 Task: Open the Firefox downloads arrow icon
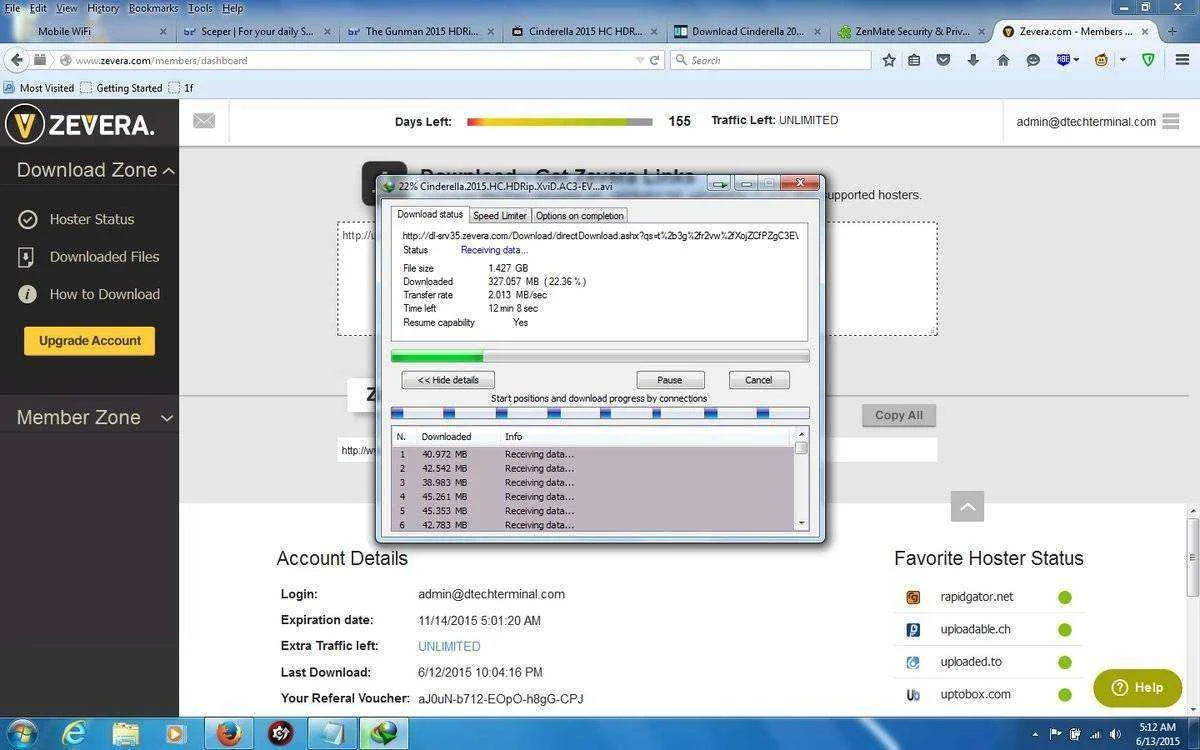[x=973, y=60]
